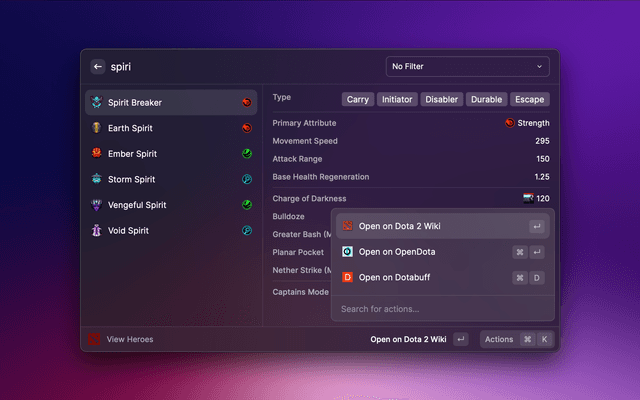Image resolution: width=640 pixels, height=400 pixels.
Task: Click the Carry role tag
Action: tap(358, 99)
